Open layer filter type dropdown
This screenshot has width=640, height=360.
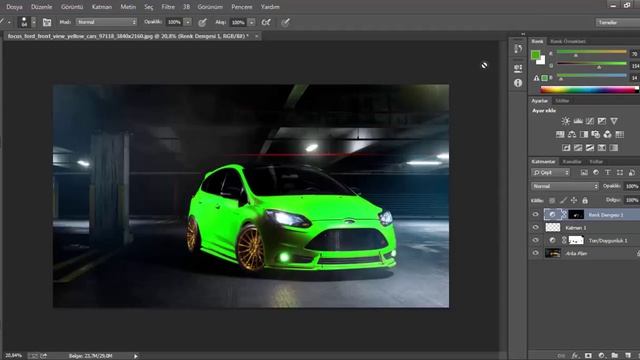(550, 173)
